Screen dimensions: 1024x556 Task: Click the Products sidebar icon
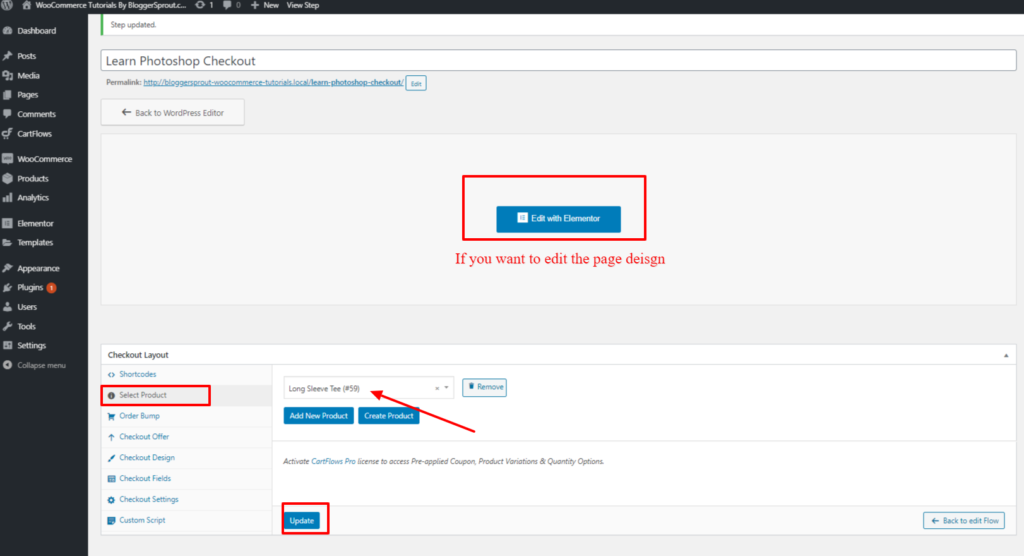pos(8,178)
